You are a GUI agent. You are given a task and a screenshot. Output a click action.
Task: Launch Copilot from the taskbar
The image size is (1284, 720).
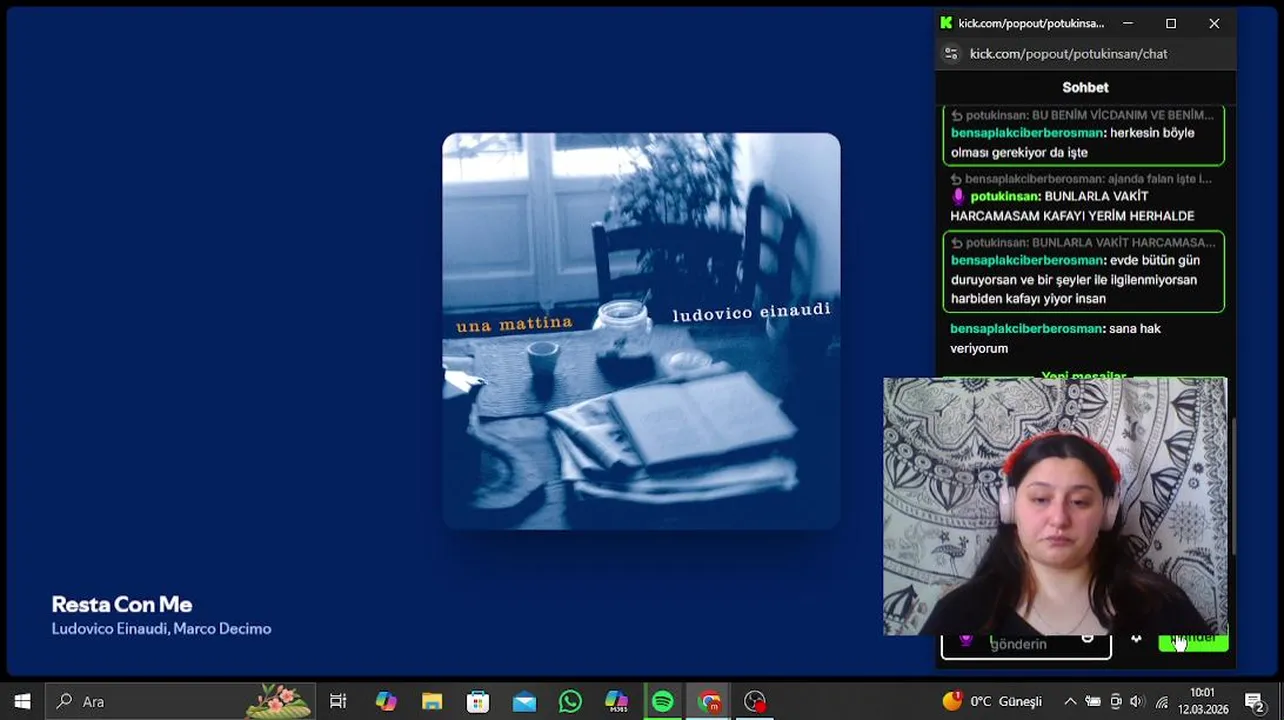pos(386,701)
